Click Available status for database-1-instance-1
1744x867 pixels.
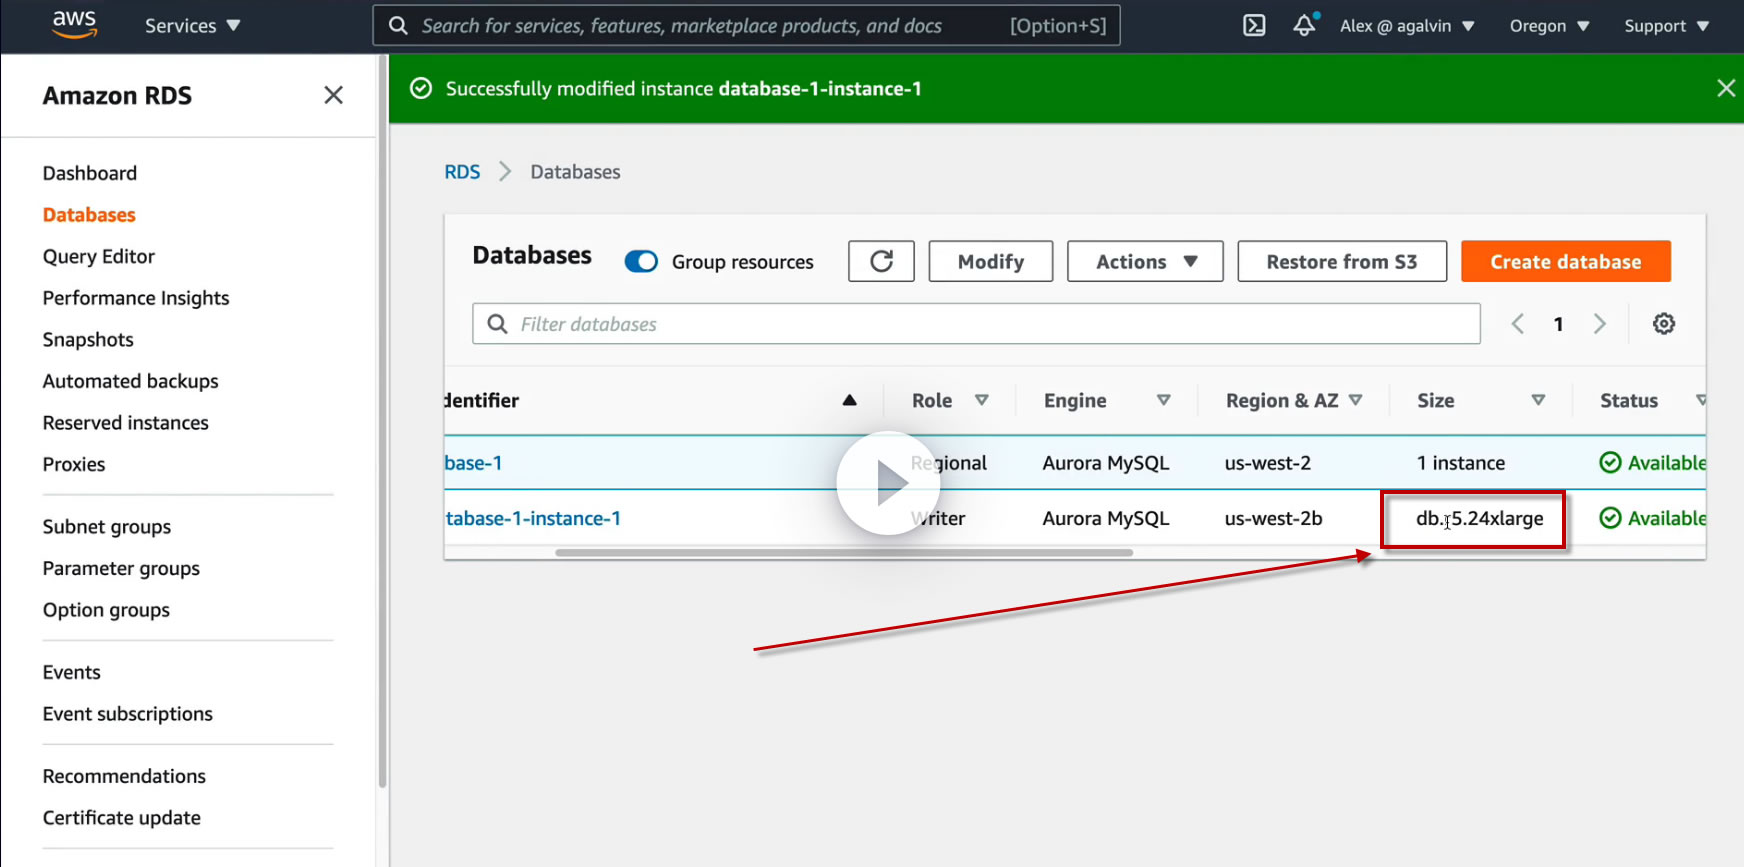pos(1653,518)
